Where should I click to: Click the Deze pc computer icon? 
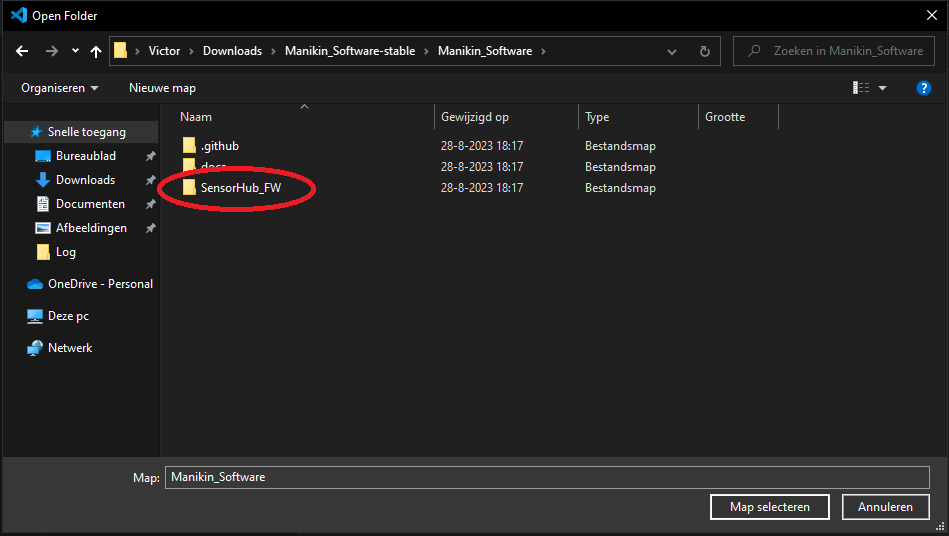click(x=35, y=316)
